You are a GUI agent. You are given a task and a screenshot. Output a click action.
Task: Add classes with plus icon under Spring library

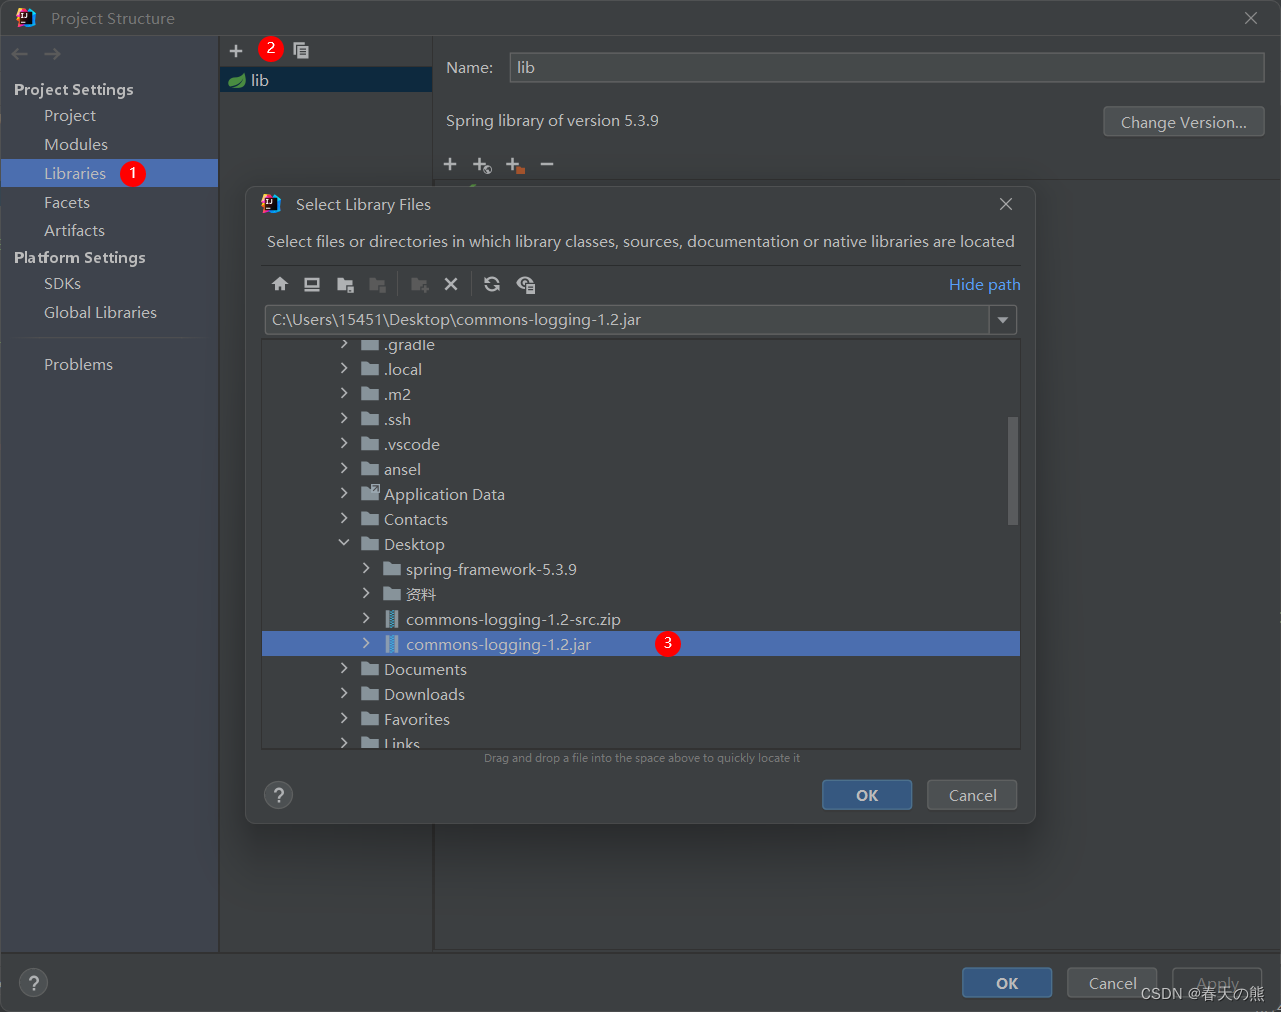[x=450, y=164]
